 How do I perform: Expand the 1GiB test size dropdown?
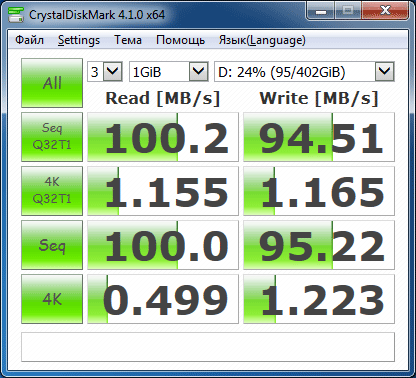tap(169, 71)
